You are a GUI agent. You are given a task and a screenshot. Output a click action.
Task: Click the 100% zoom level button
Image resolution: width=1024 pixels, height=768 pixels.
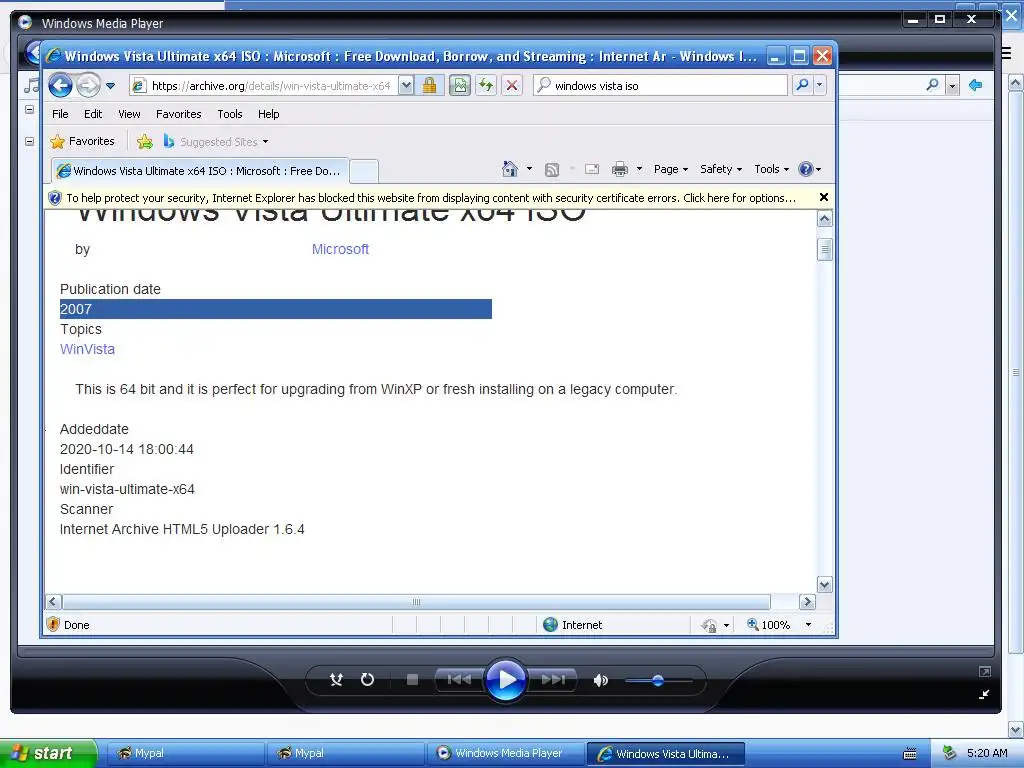click(x=769, y=625)
